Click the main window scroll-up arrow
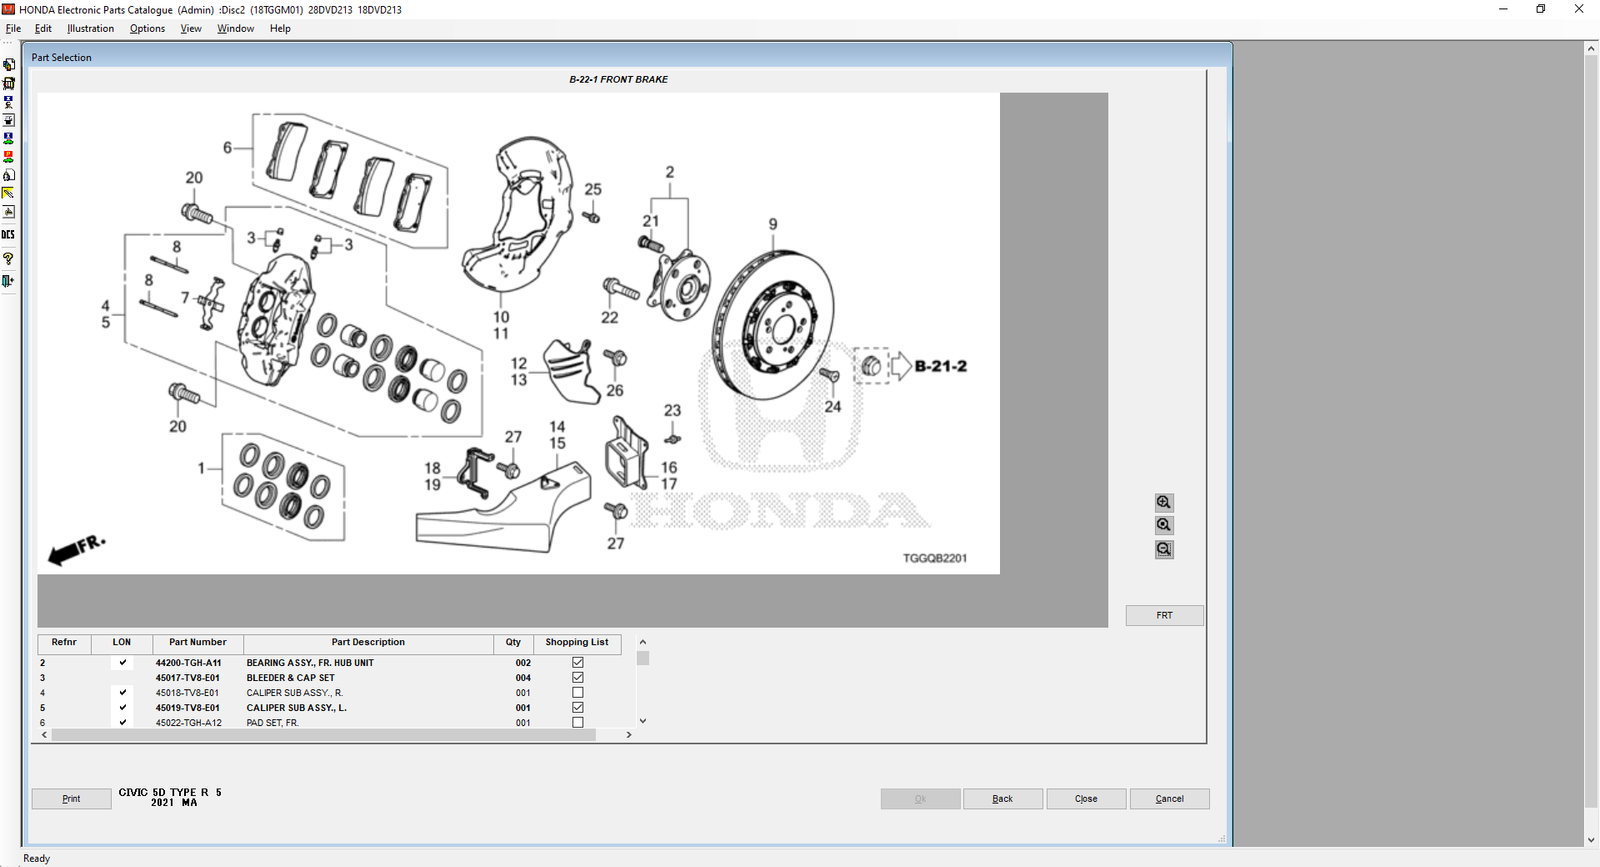1600x867 pixels. pyautogui.click(x=1591, y=48)
